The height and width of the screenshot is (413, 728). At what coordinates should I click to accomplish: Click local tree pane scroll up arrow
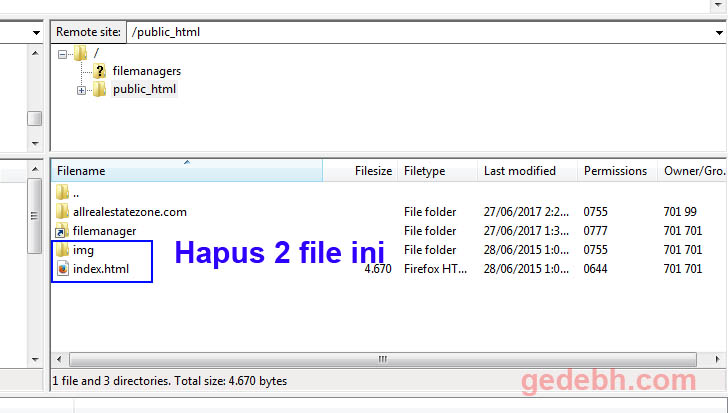coord(35,53)
